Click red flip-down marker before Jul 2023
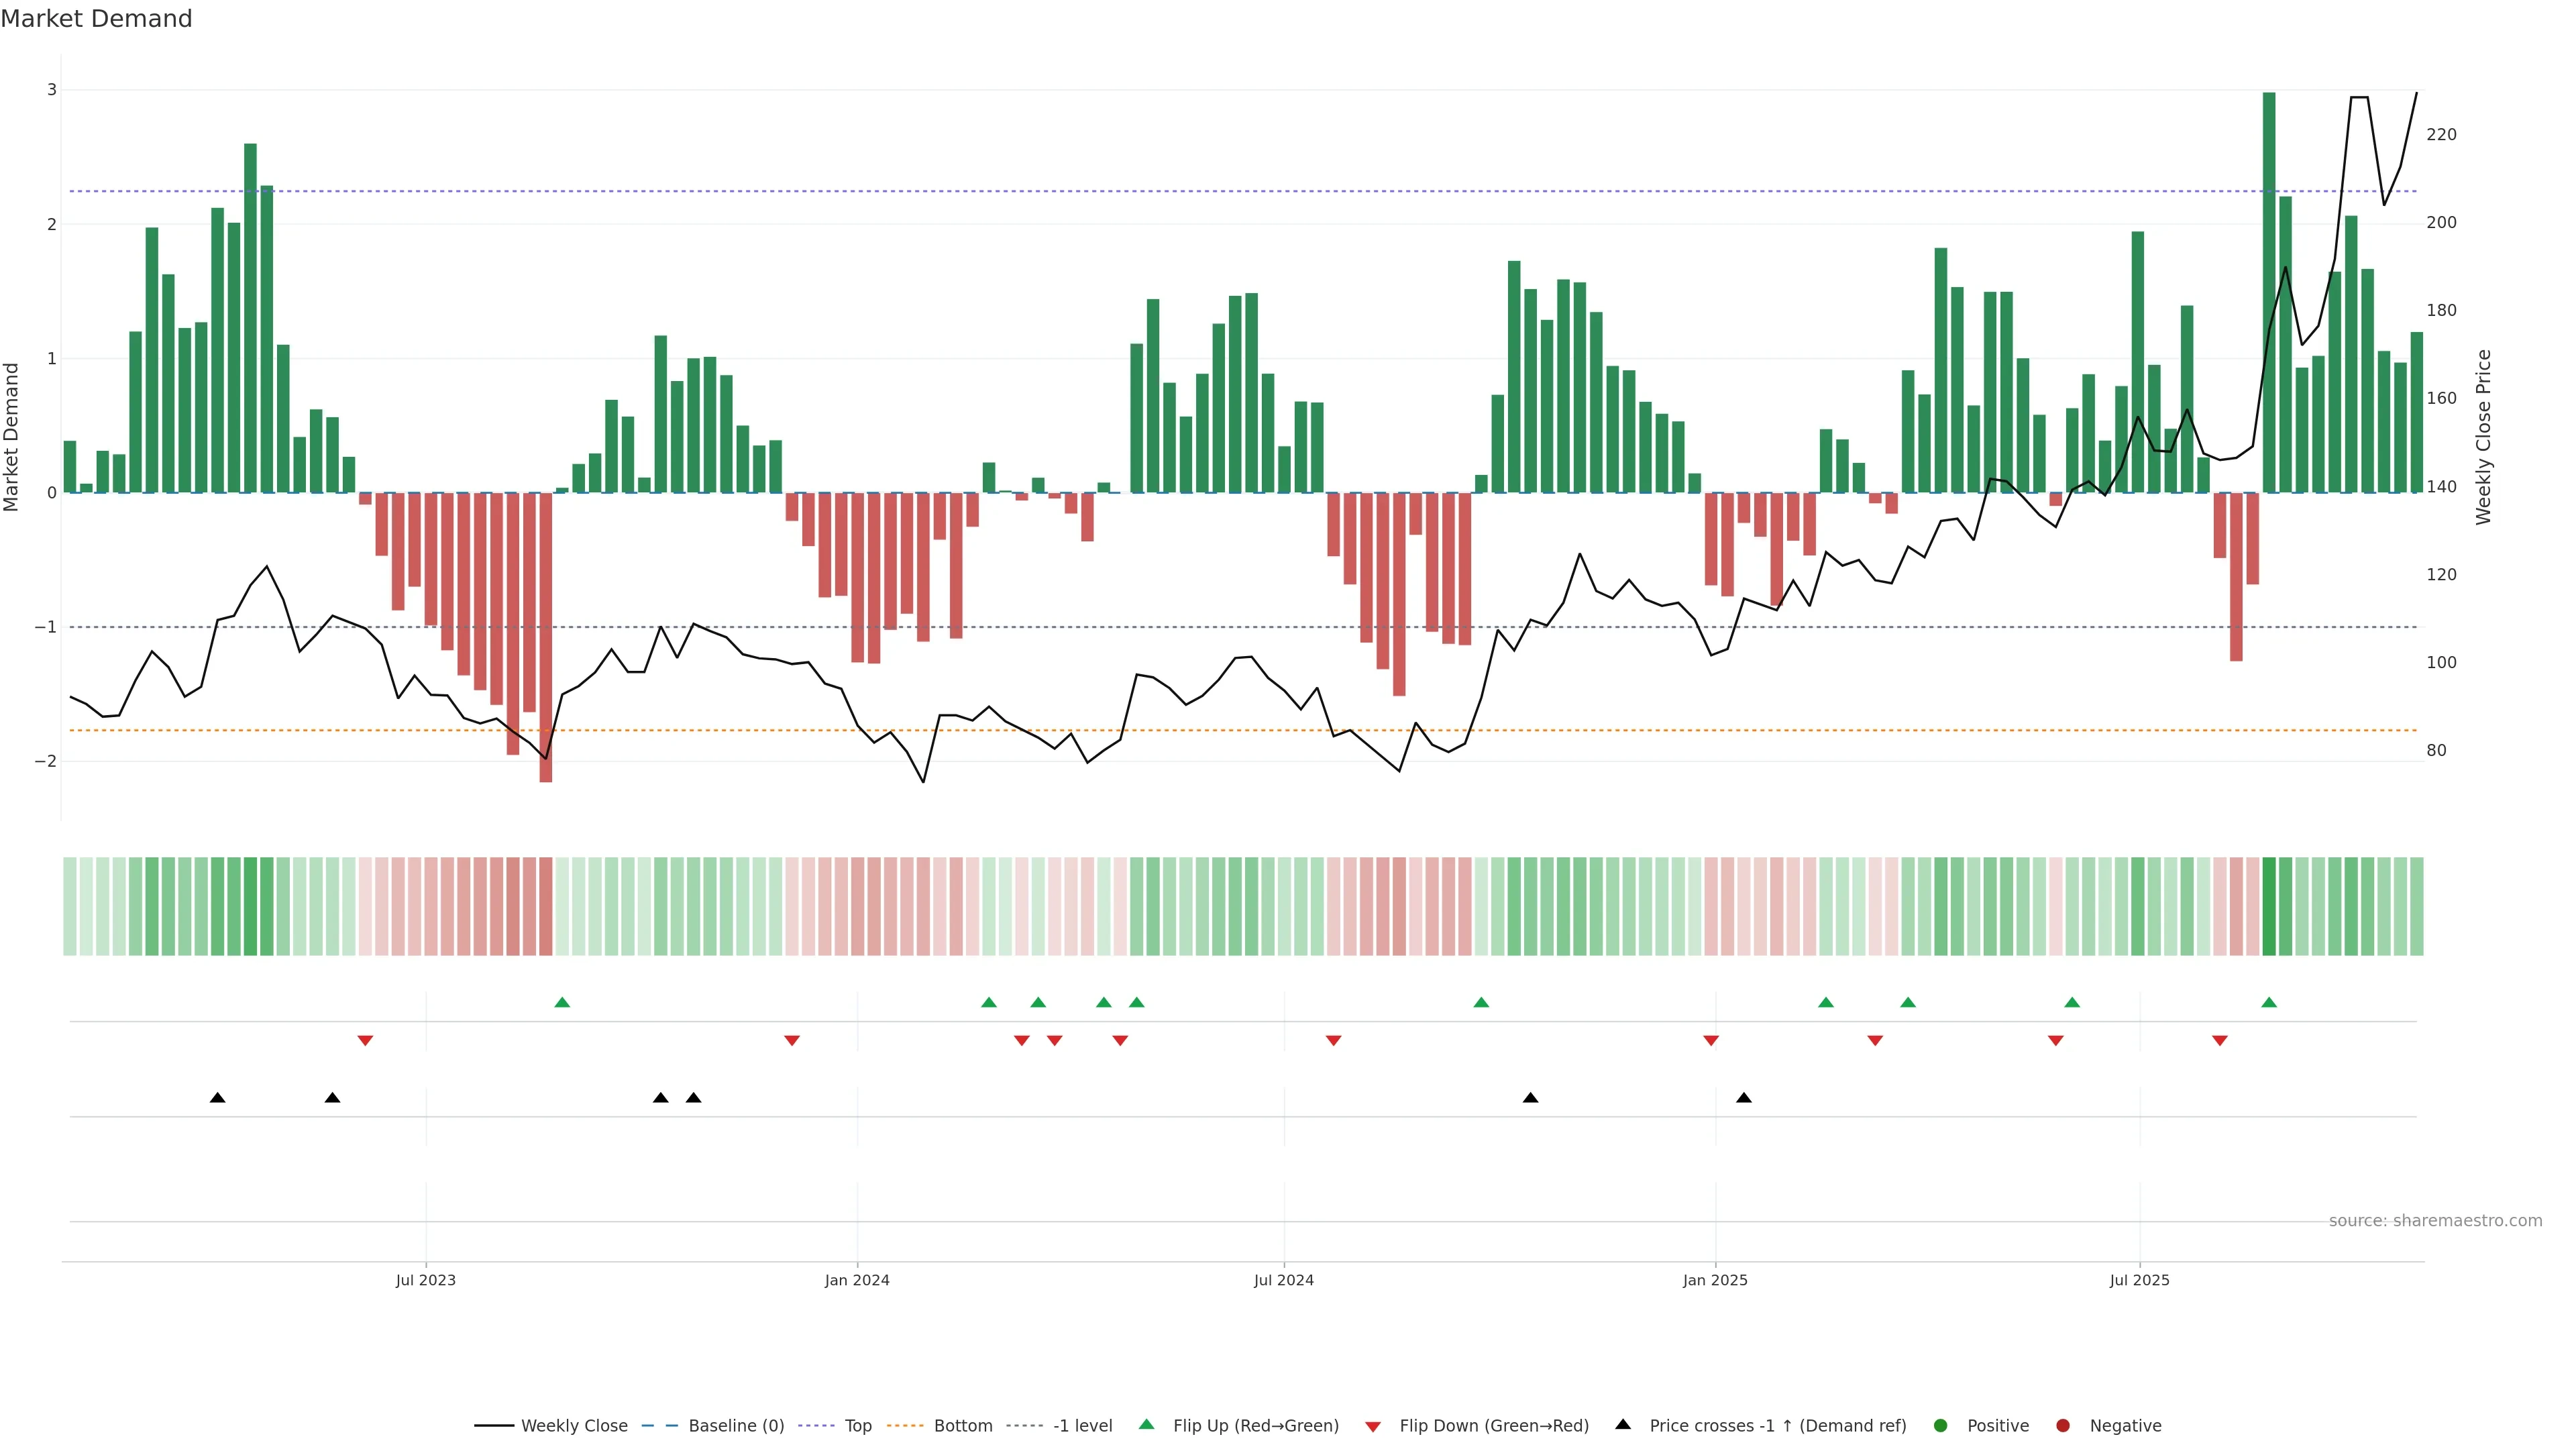 click(x=365, y=1040)
